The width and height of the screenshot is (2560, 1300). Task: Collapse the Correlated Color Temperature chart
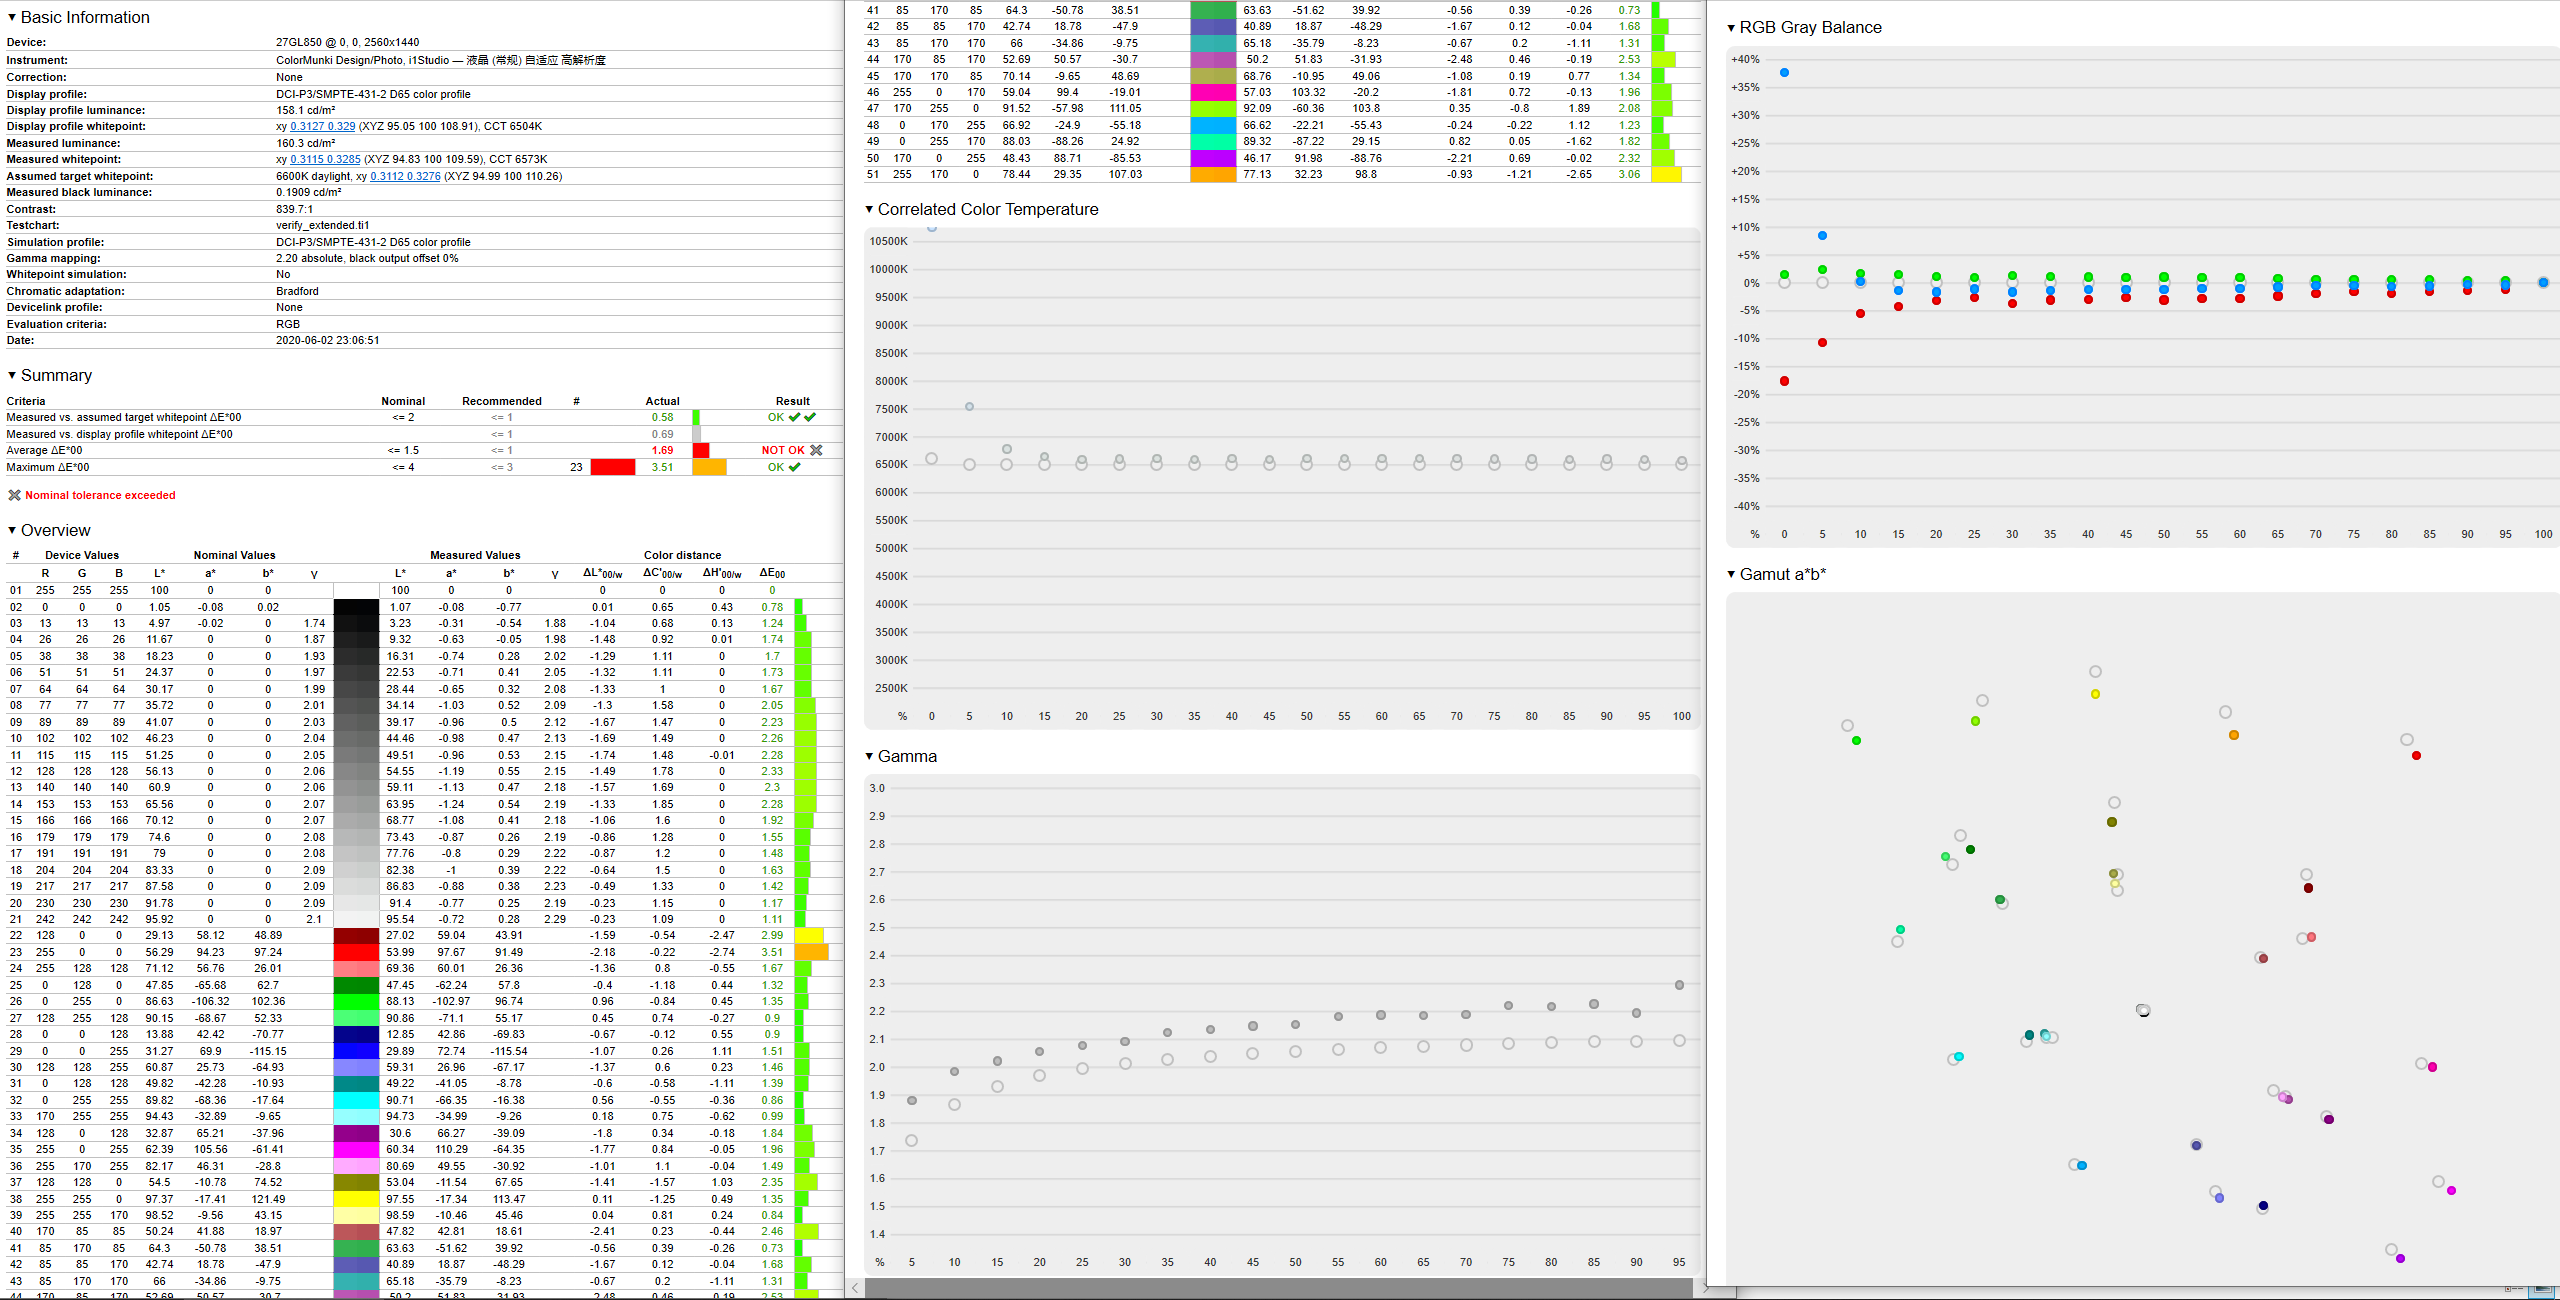coord(869,209)
